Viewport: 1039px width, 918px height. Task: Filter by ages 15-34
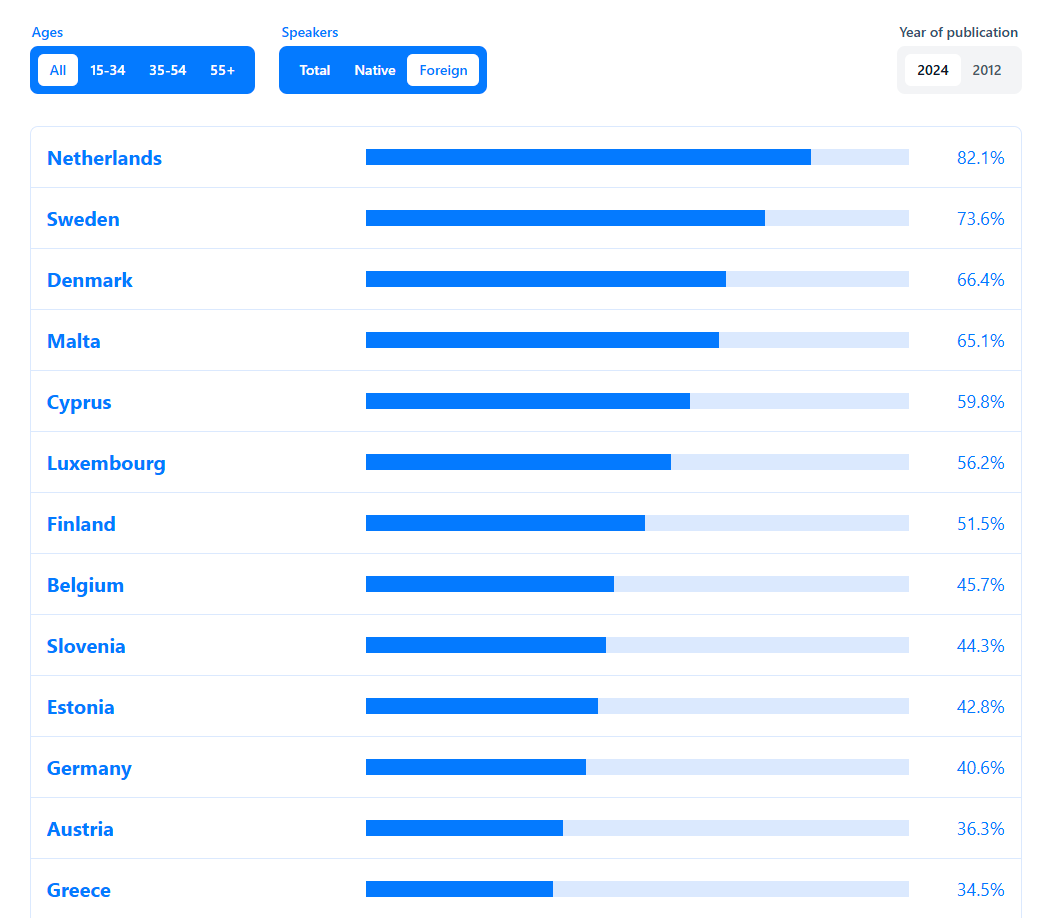click(x=107, y=70)
